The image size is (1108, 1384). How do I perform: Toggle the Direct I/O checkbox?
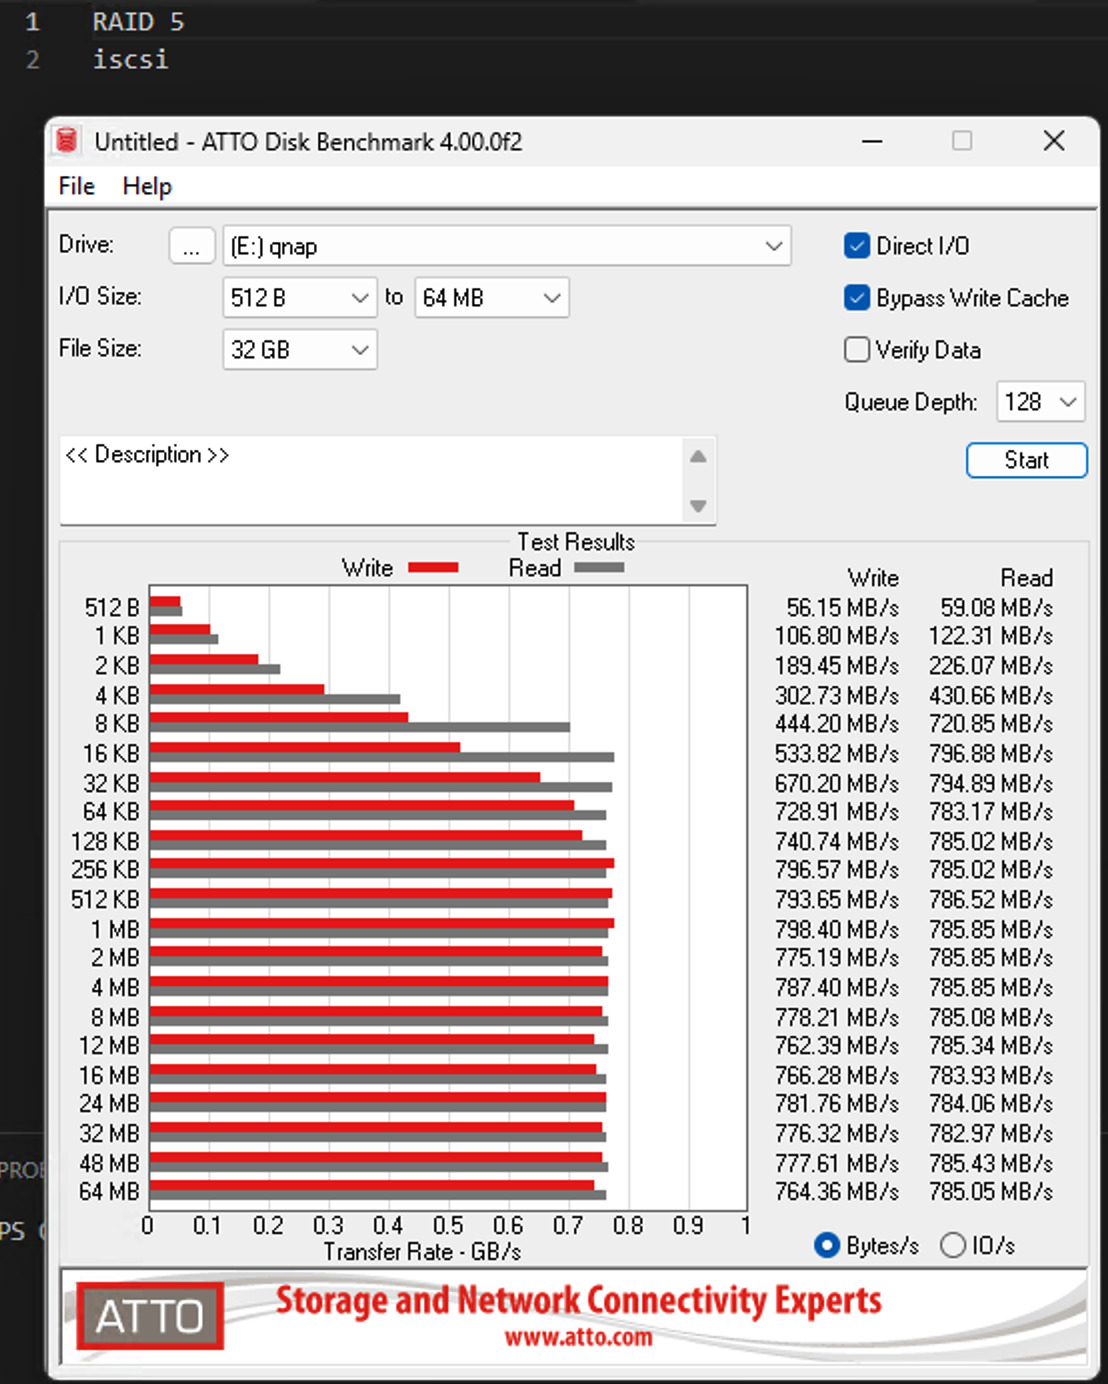(857, 246)
